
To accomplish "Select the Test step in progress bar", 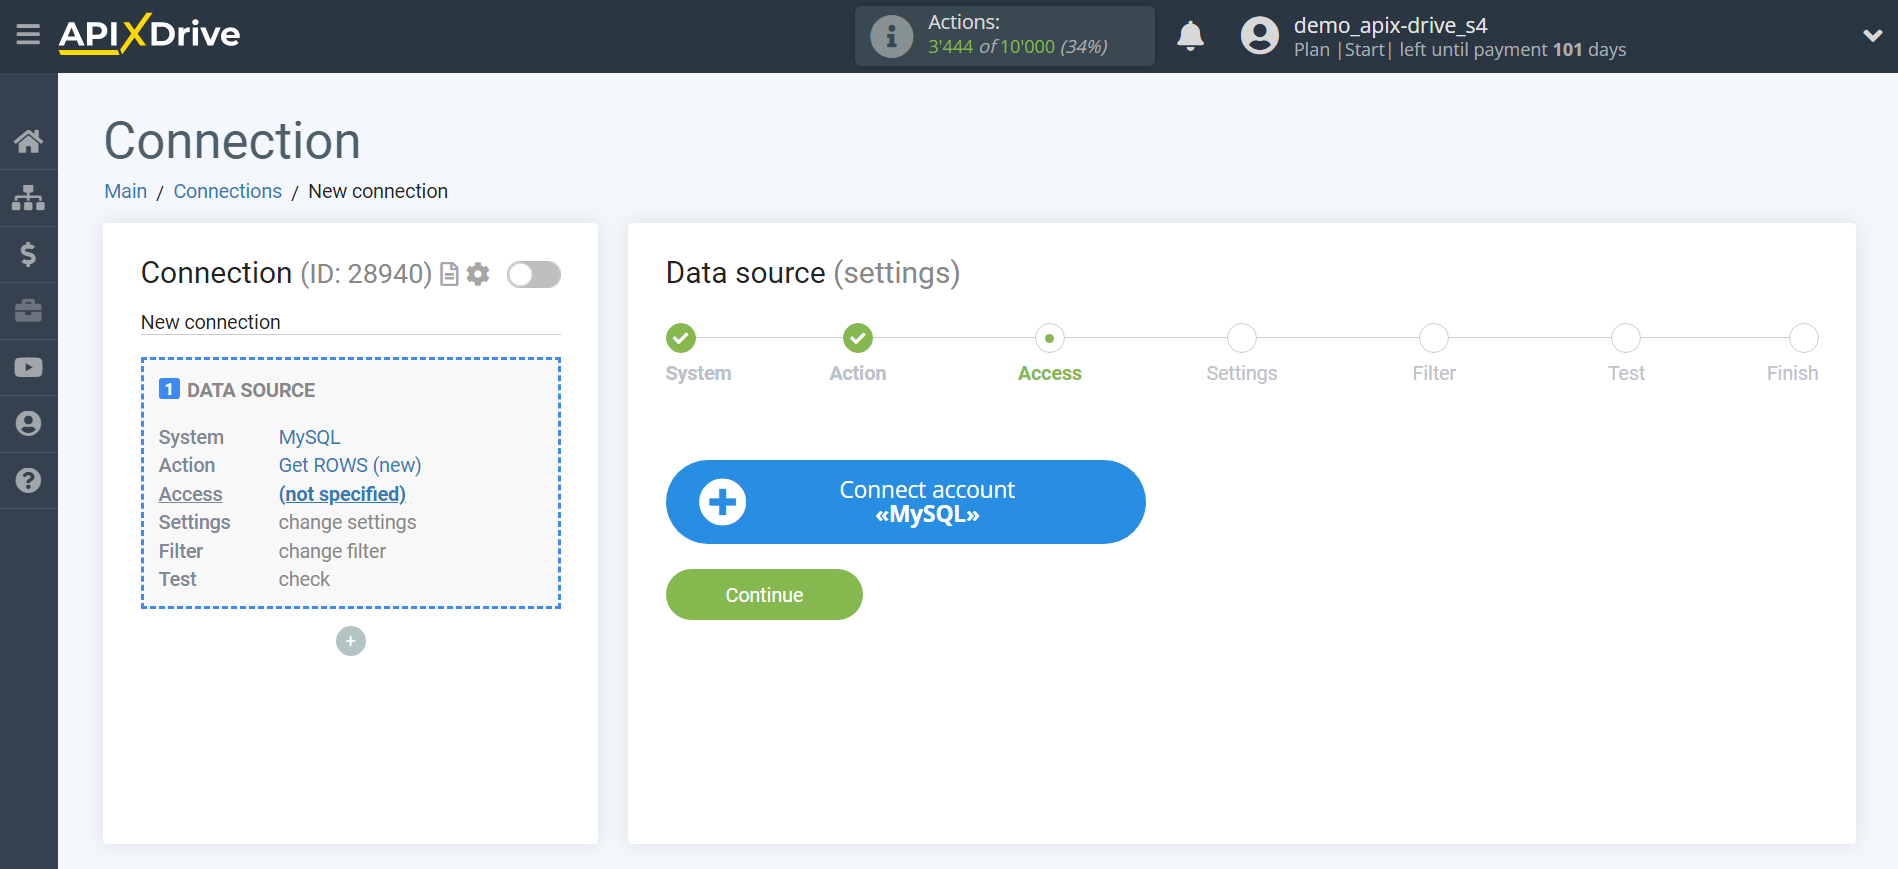I will (1626, 338).
